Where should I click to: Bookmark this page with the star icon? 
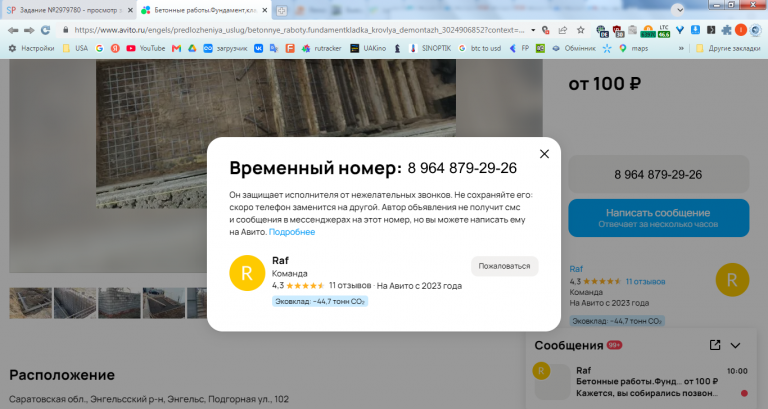[x=580, y=30]
